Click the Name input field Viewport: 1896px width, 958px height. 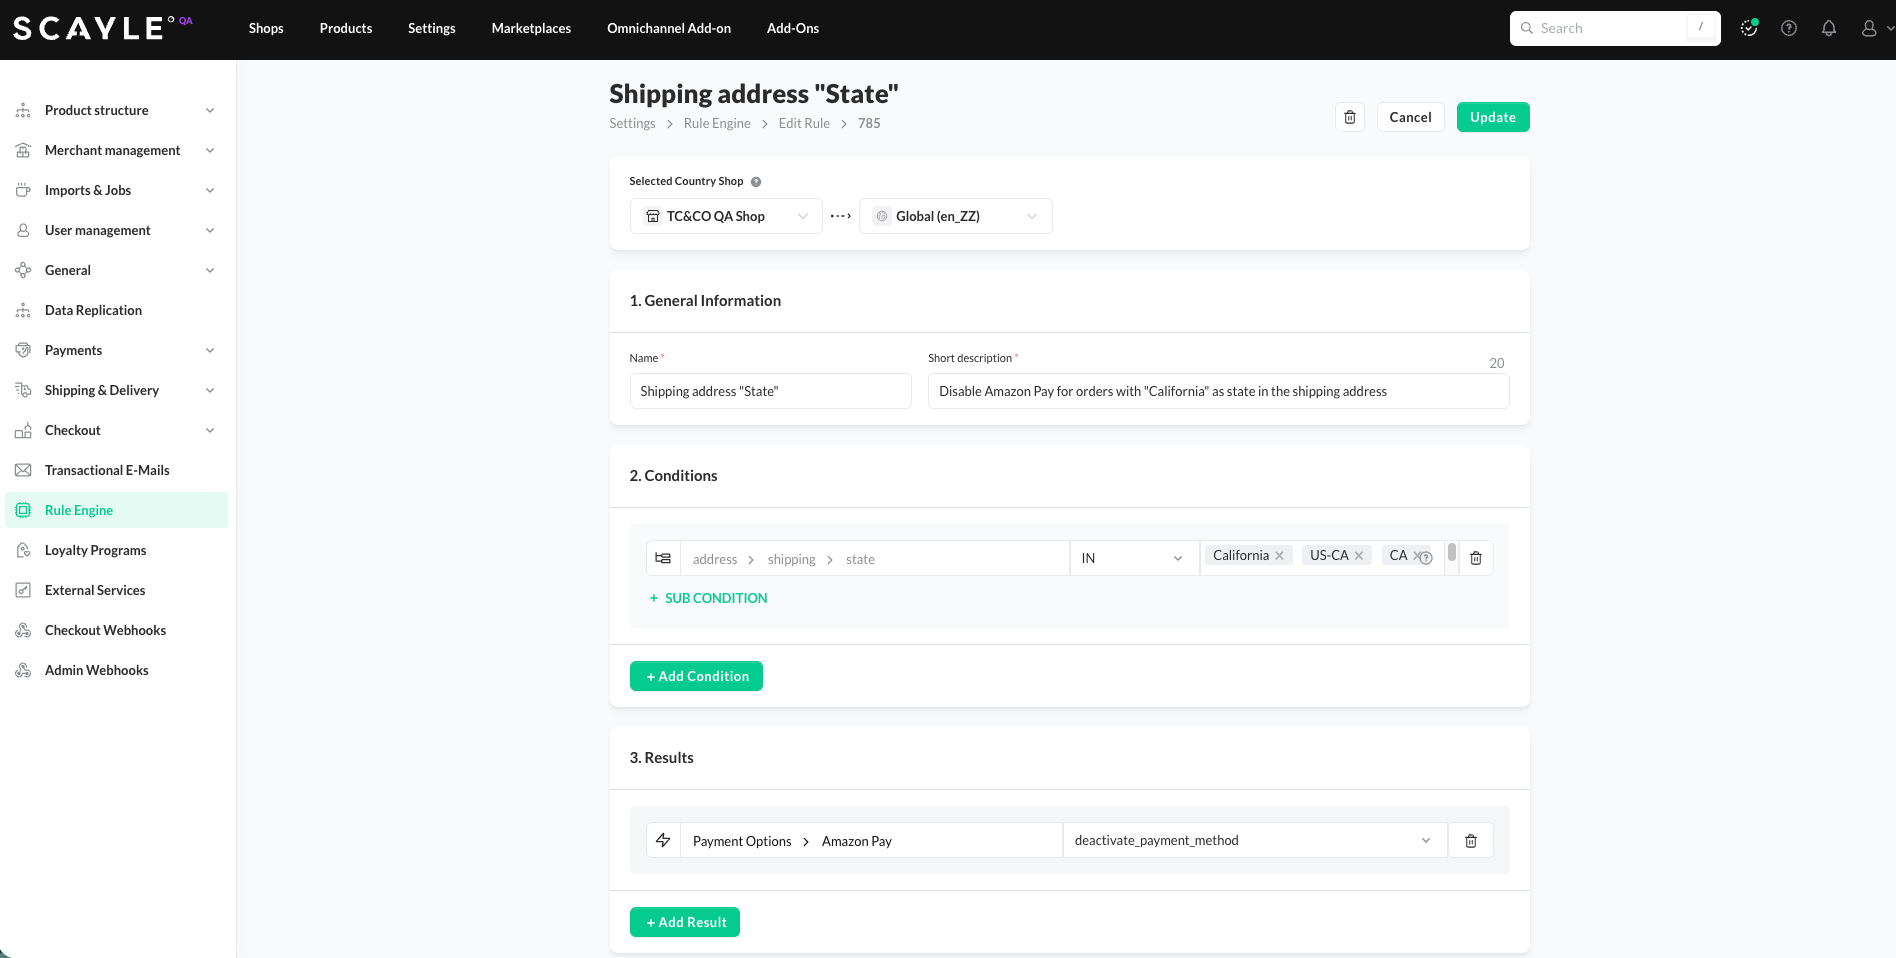tap(770, 391)
